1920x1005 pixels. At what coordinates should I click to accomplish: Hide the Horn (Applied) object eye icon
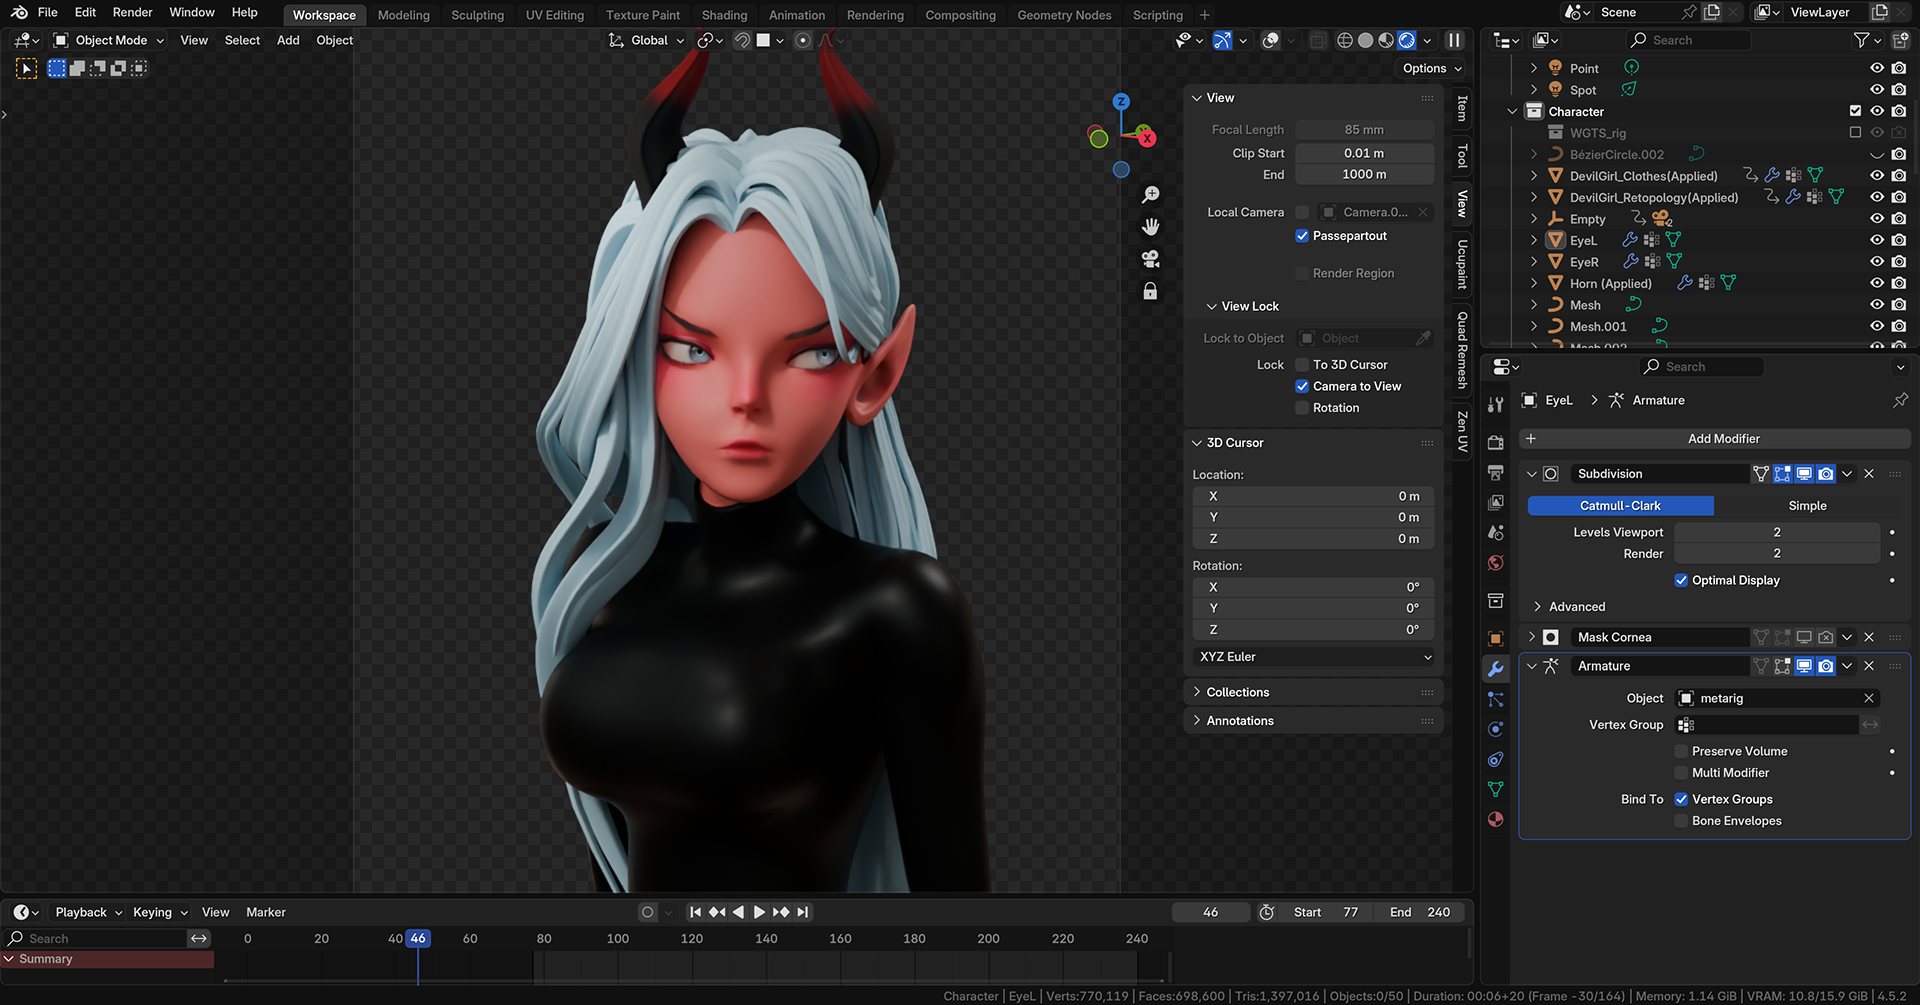click(1877, 283)
